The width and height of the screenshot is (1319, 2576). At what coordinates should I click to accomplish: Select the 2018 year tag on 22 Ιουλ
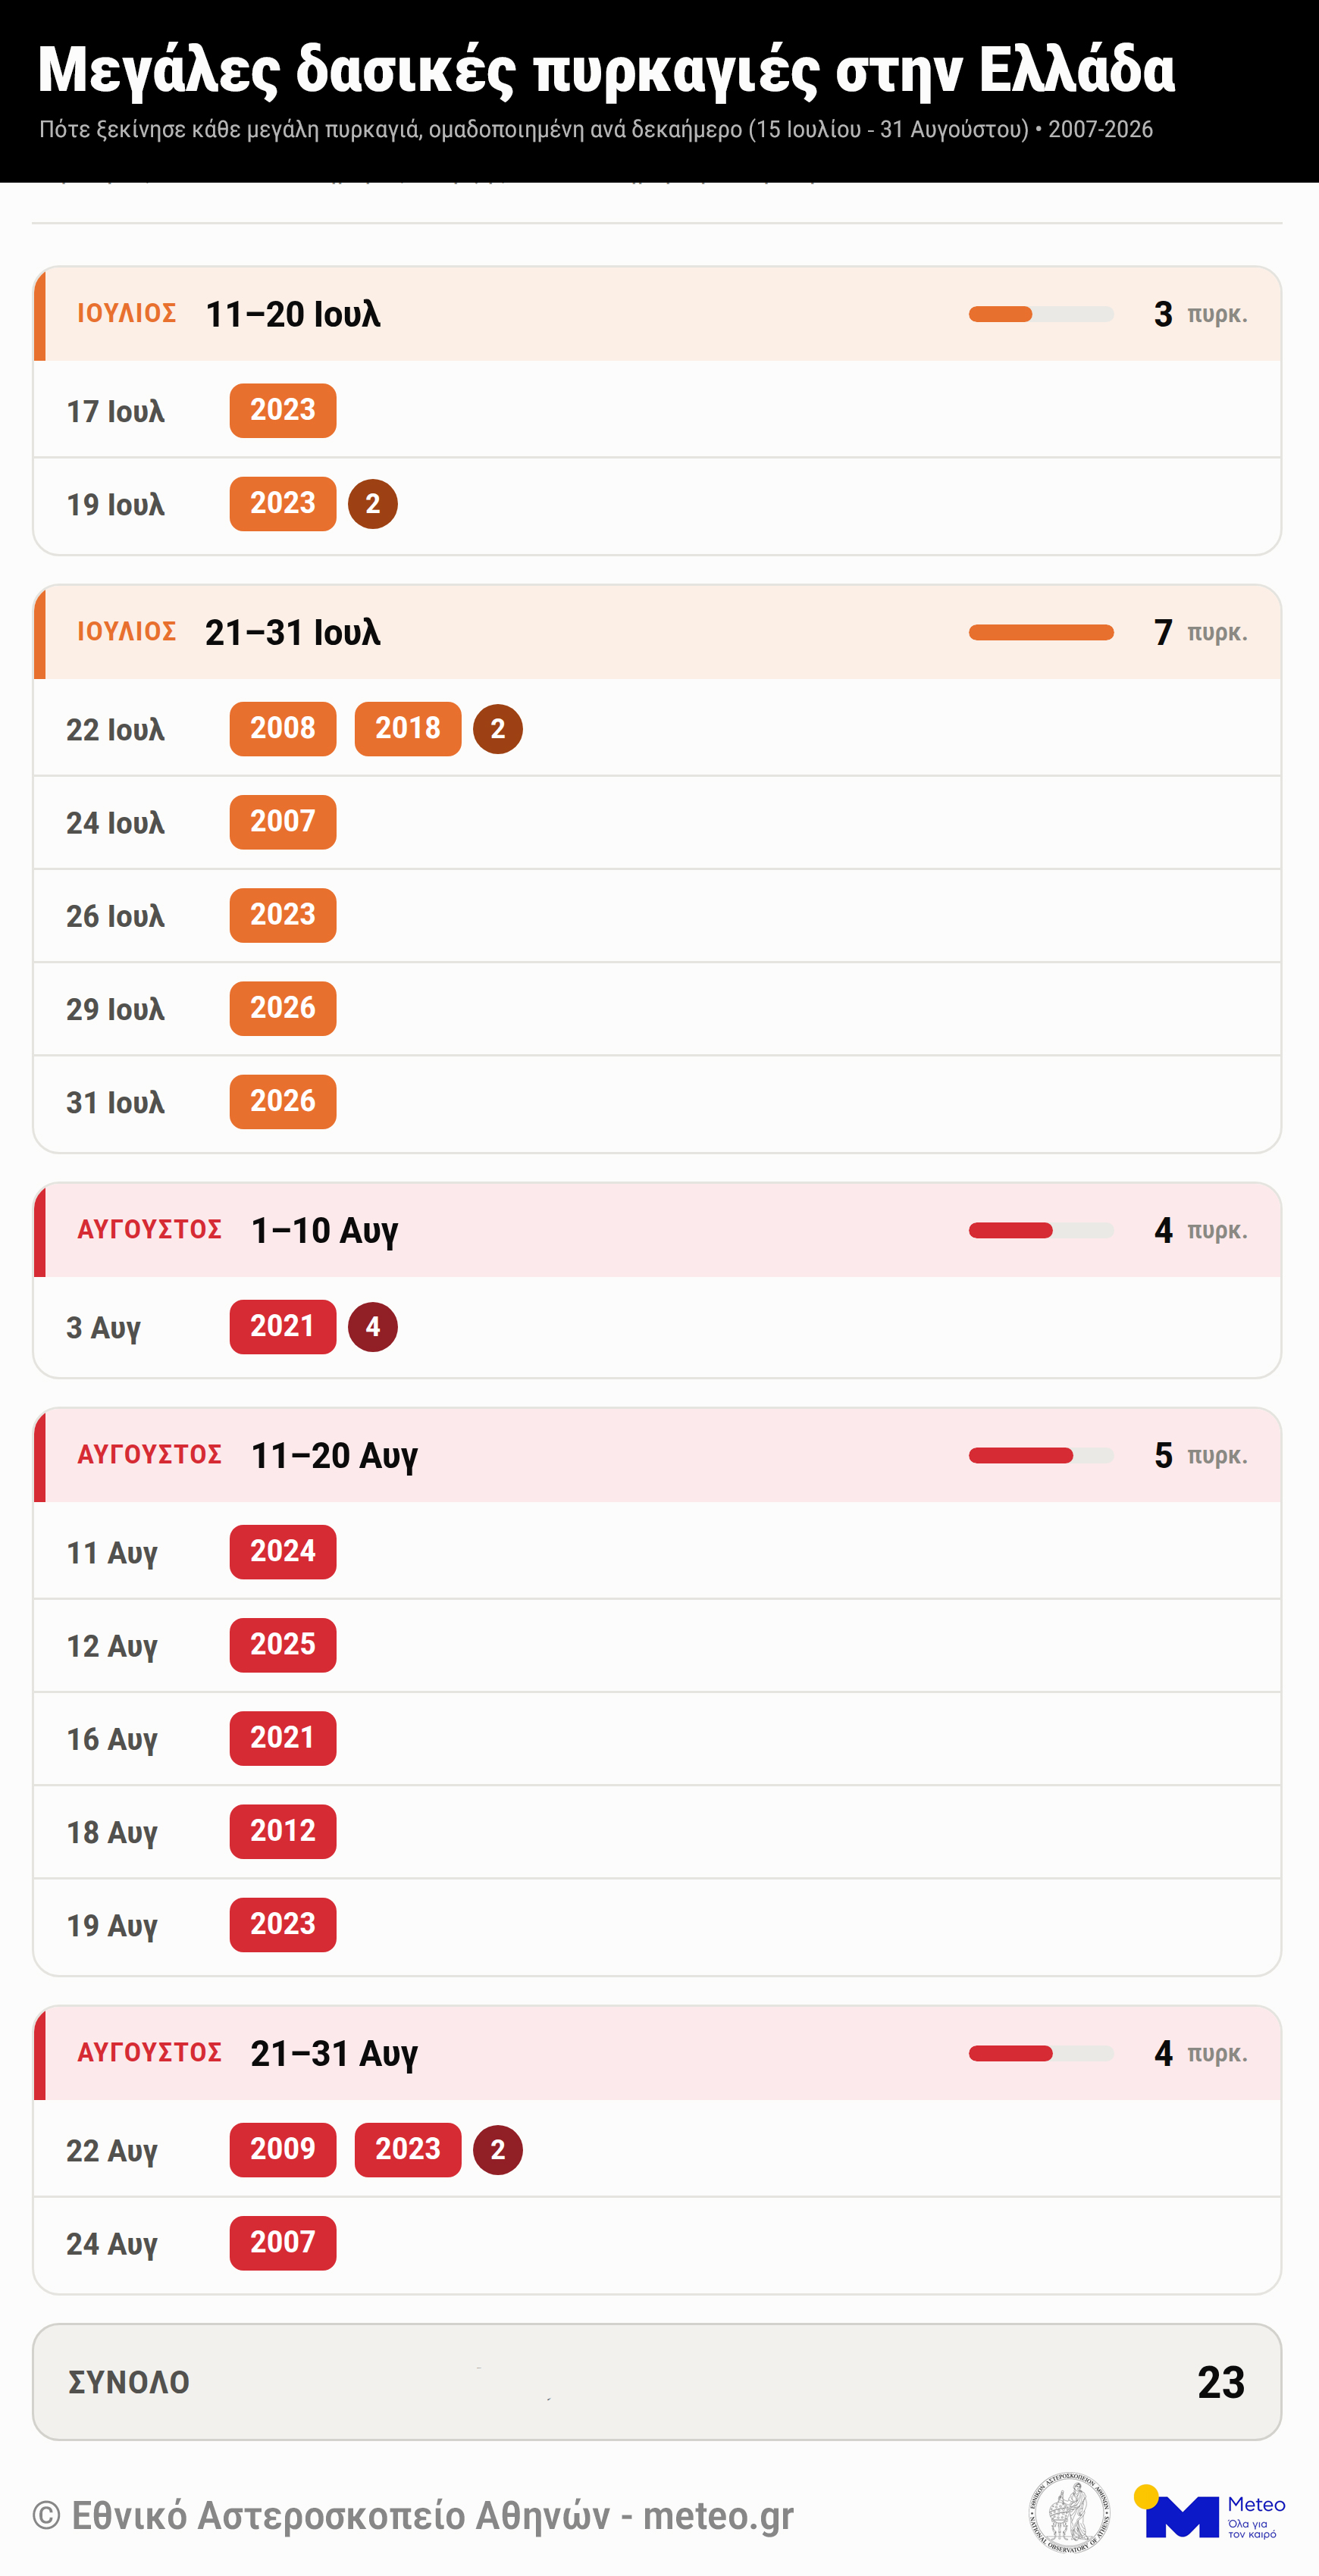pos(408,729)
